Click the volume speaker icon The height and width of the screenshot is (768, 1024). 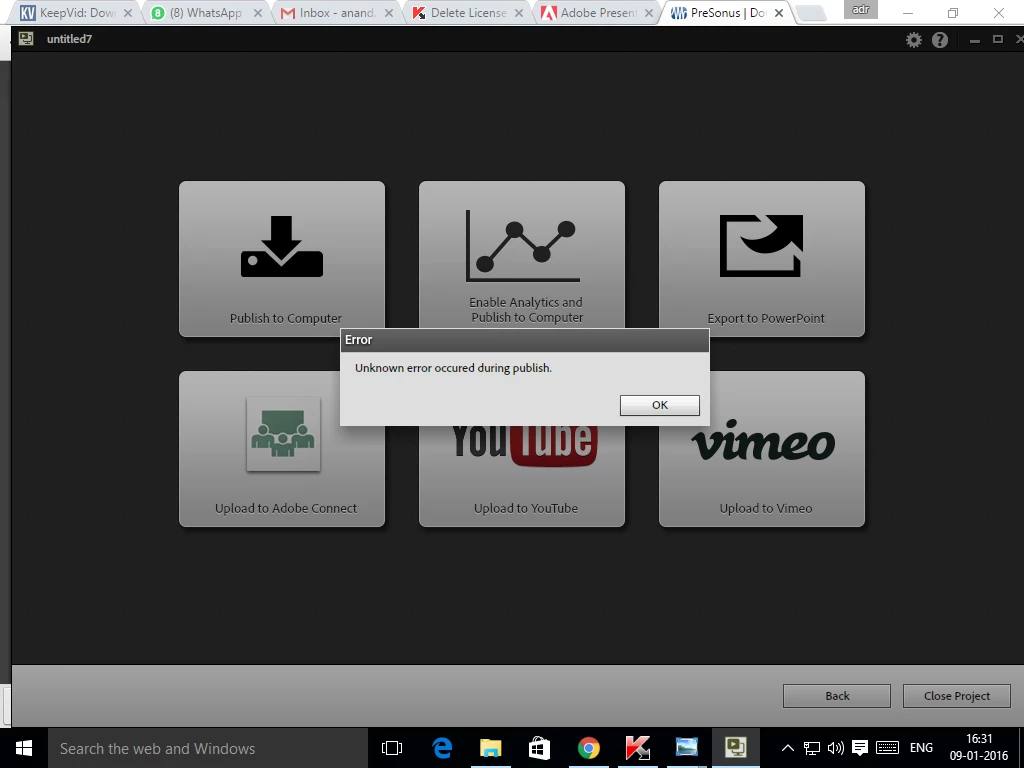point(835,748)
